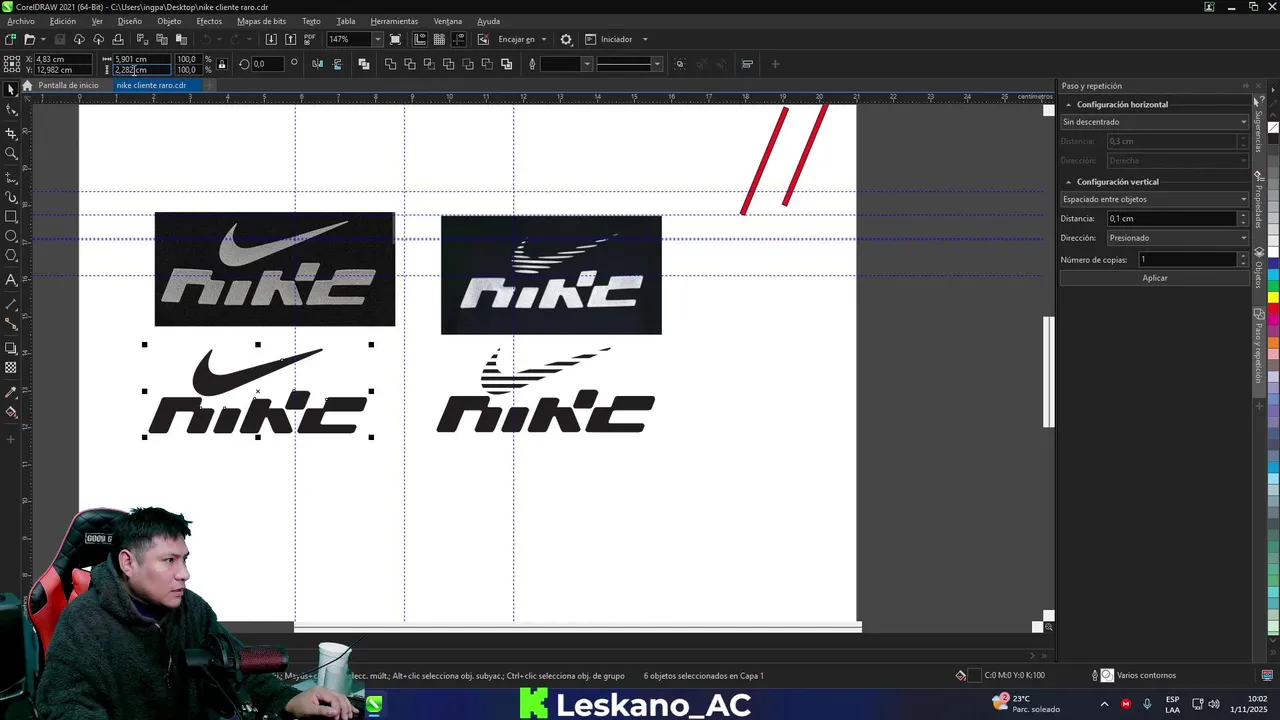Select the Artistic Media tool

pos(11,197)
